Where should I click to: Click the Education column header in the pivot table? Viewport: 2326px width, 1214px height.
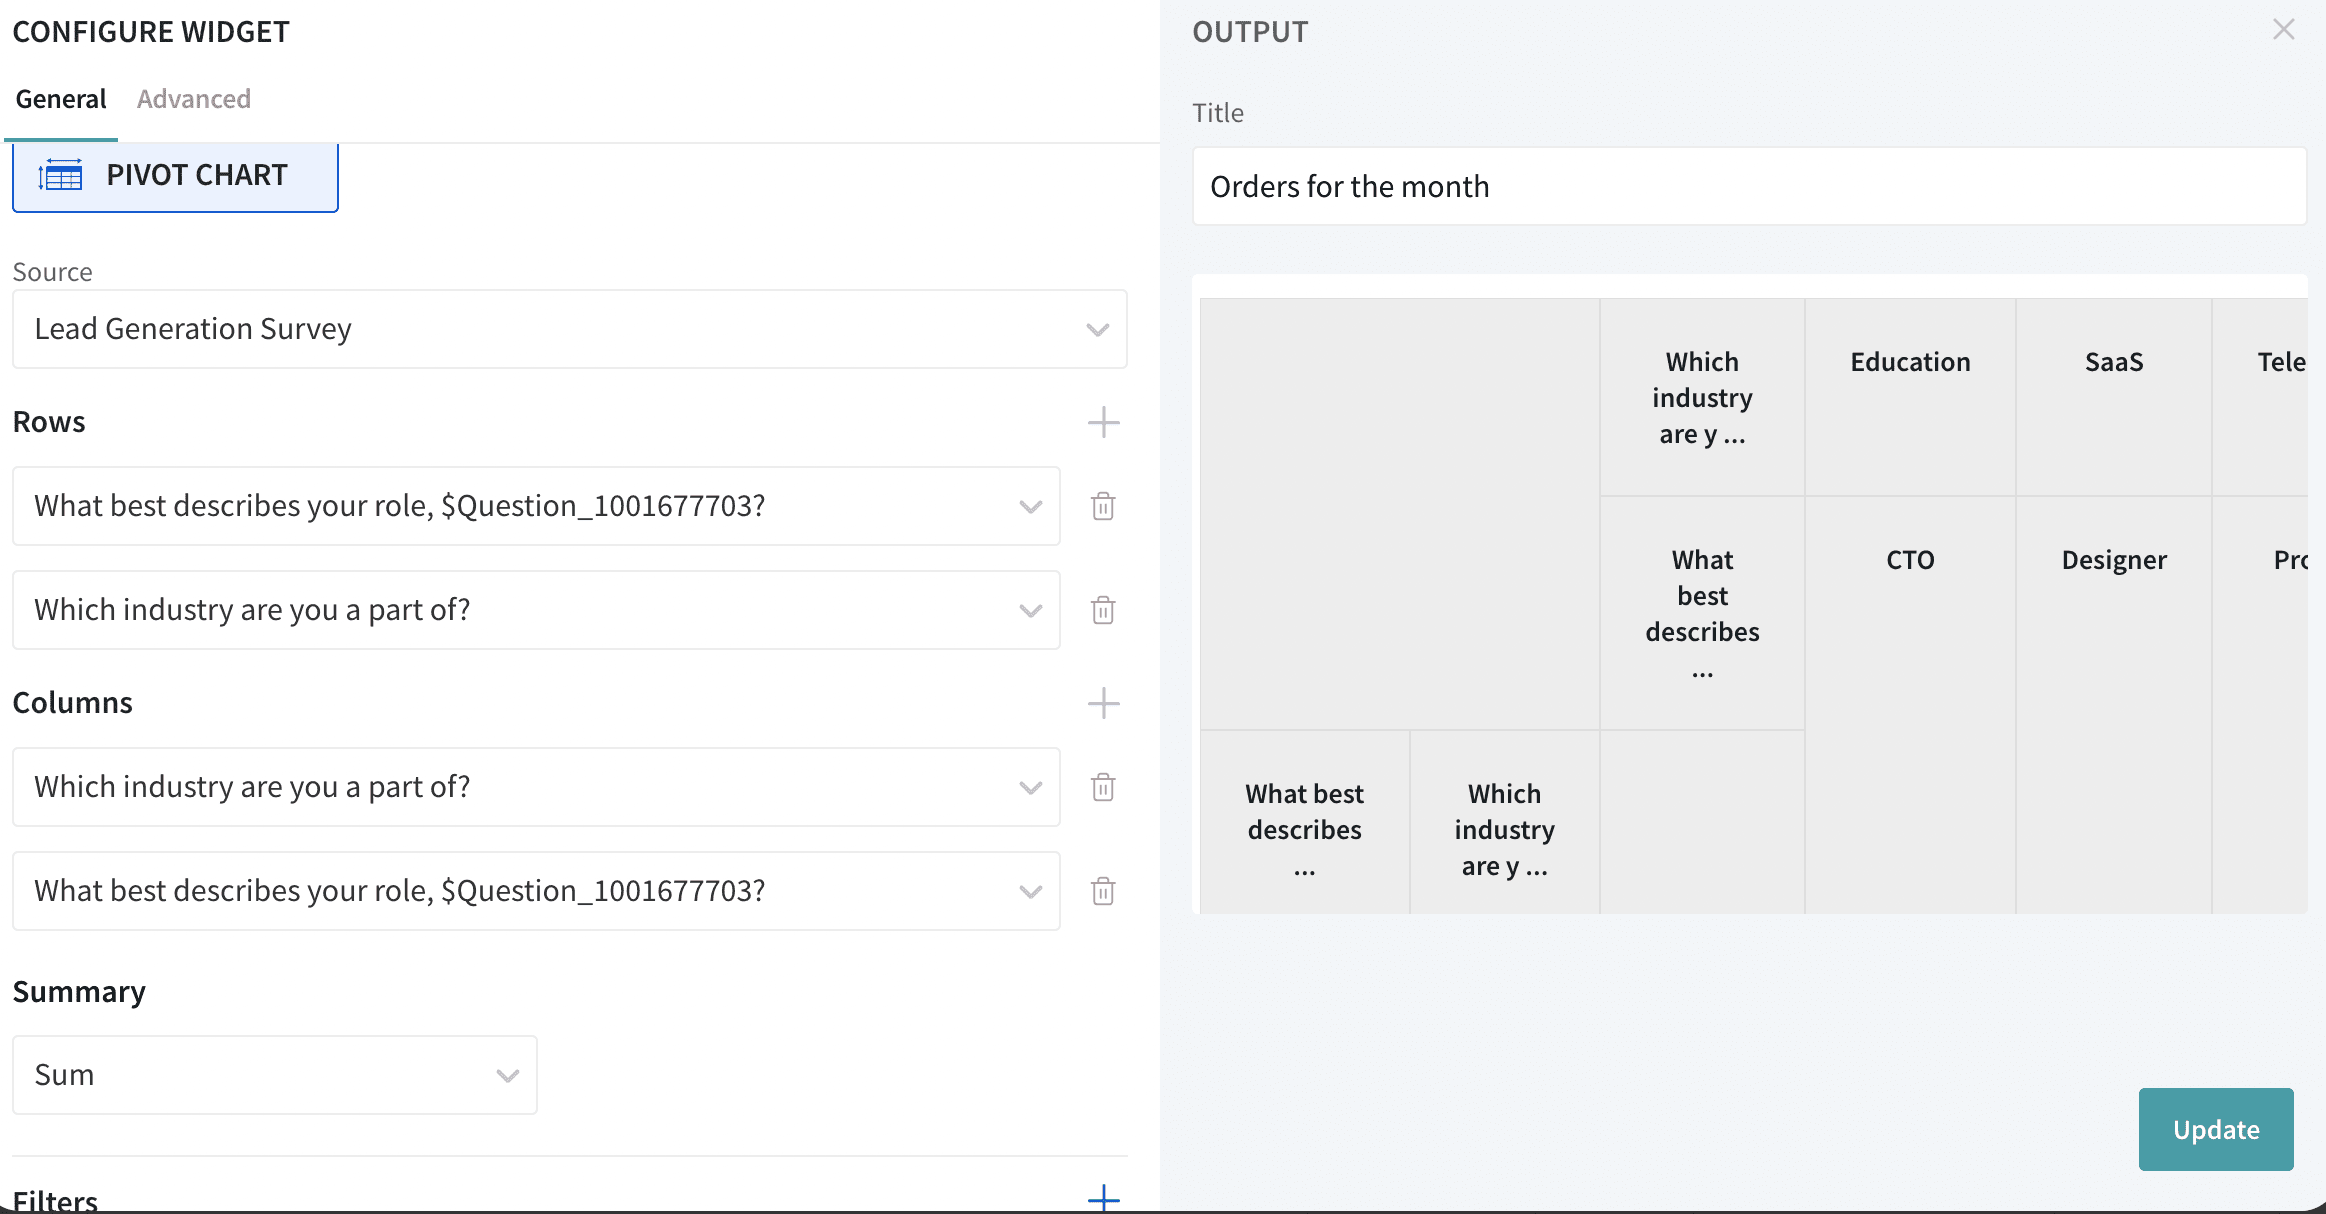point(1910,362)
